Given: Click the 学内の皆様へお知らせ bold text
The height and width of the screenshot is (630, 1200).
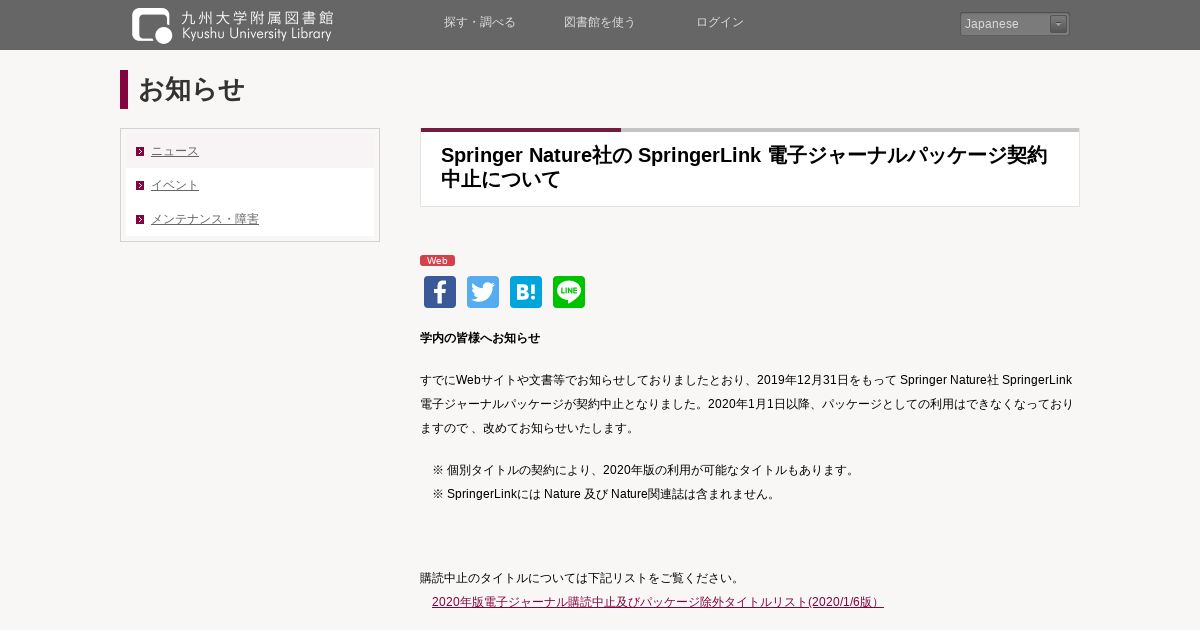Looking at the screenshot, I should click(x=480, y=338).
